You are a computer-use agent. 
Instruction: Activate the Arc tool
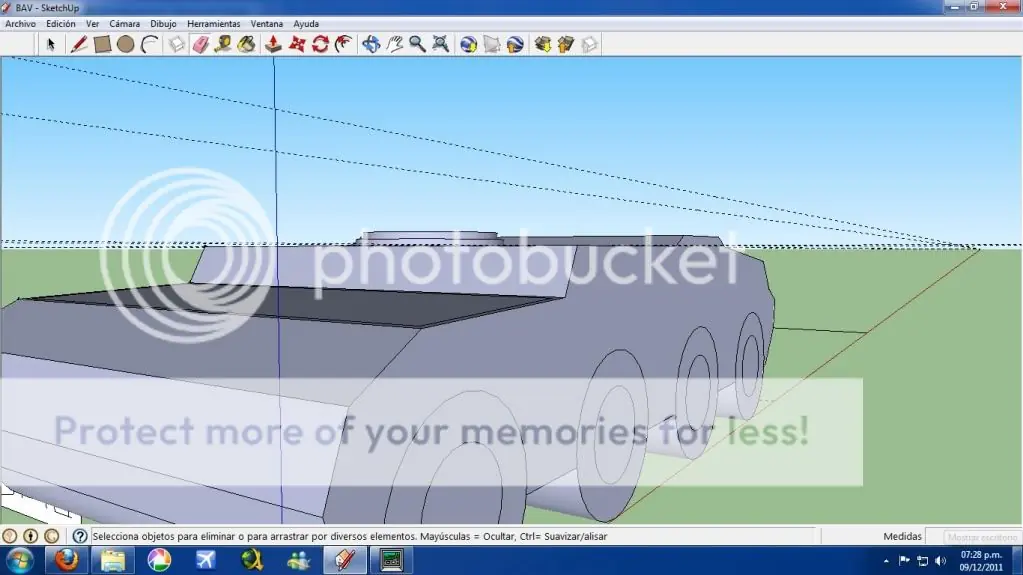click(150, 44)
